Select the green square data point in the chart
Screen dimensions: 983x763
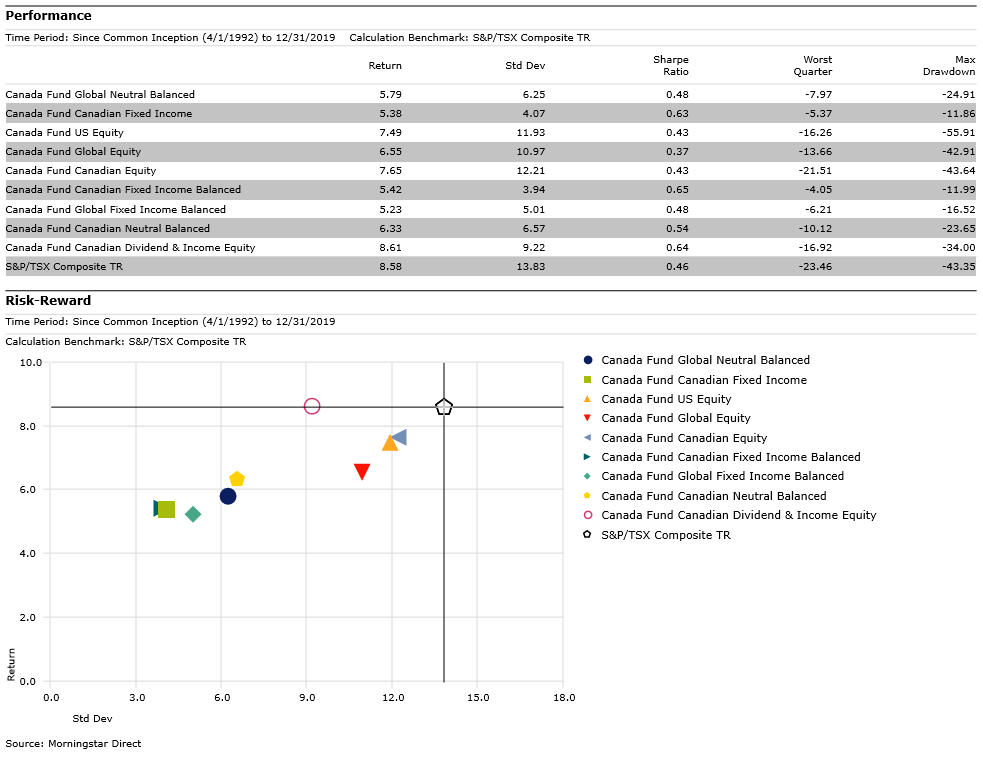pyautogui.click(x=167, y=509)
